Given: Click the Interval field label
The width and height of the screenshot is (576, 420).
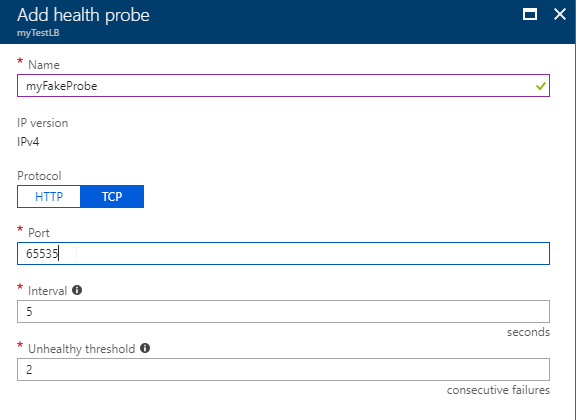Looking at the screenshot, I should (47, 291).
